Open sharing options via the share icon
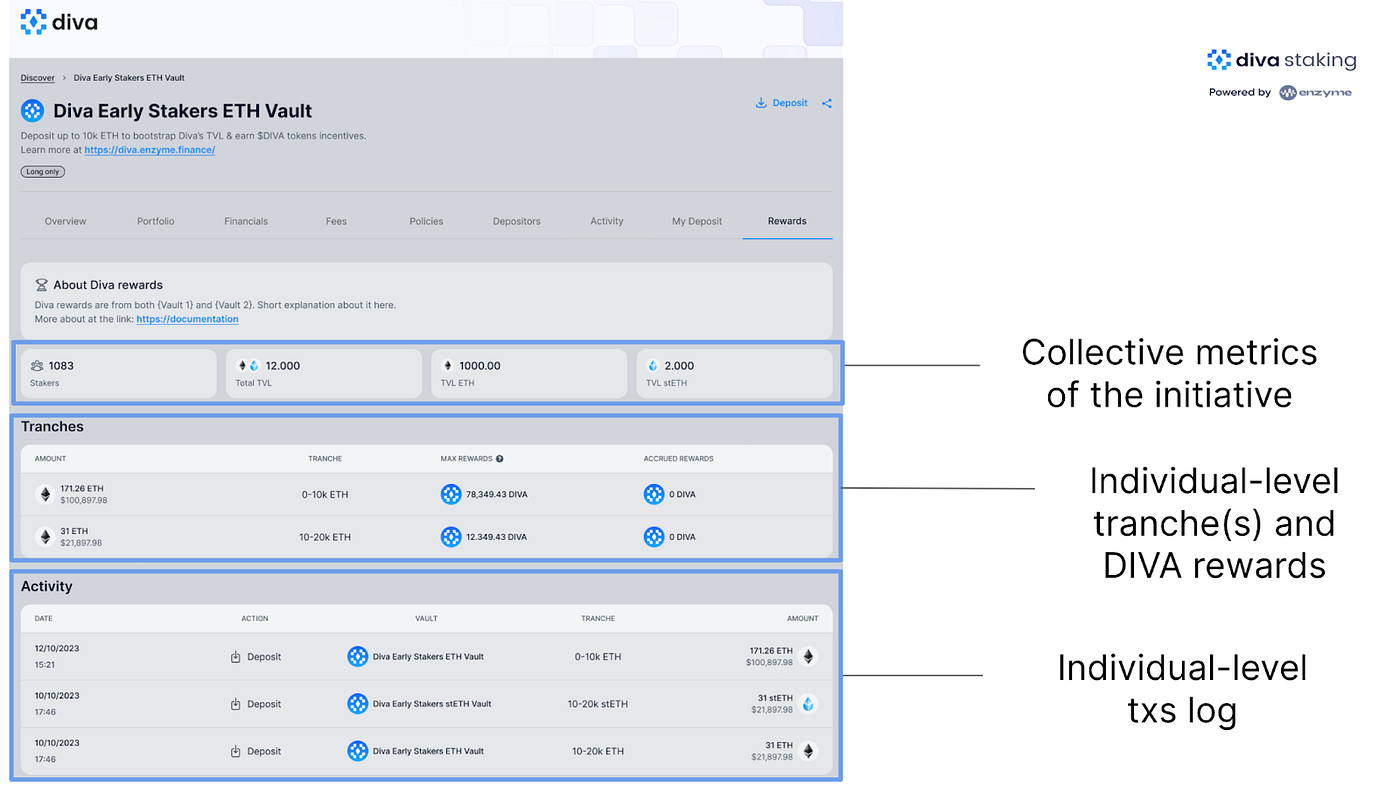Viewport: 1400px width, 787px height. (x=826, y=102)
